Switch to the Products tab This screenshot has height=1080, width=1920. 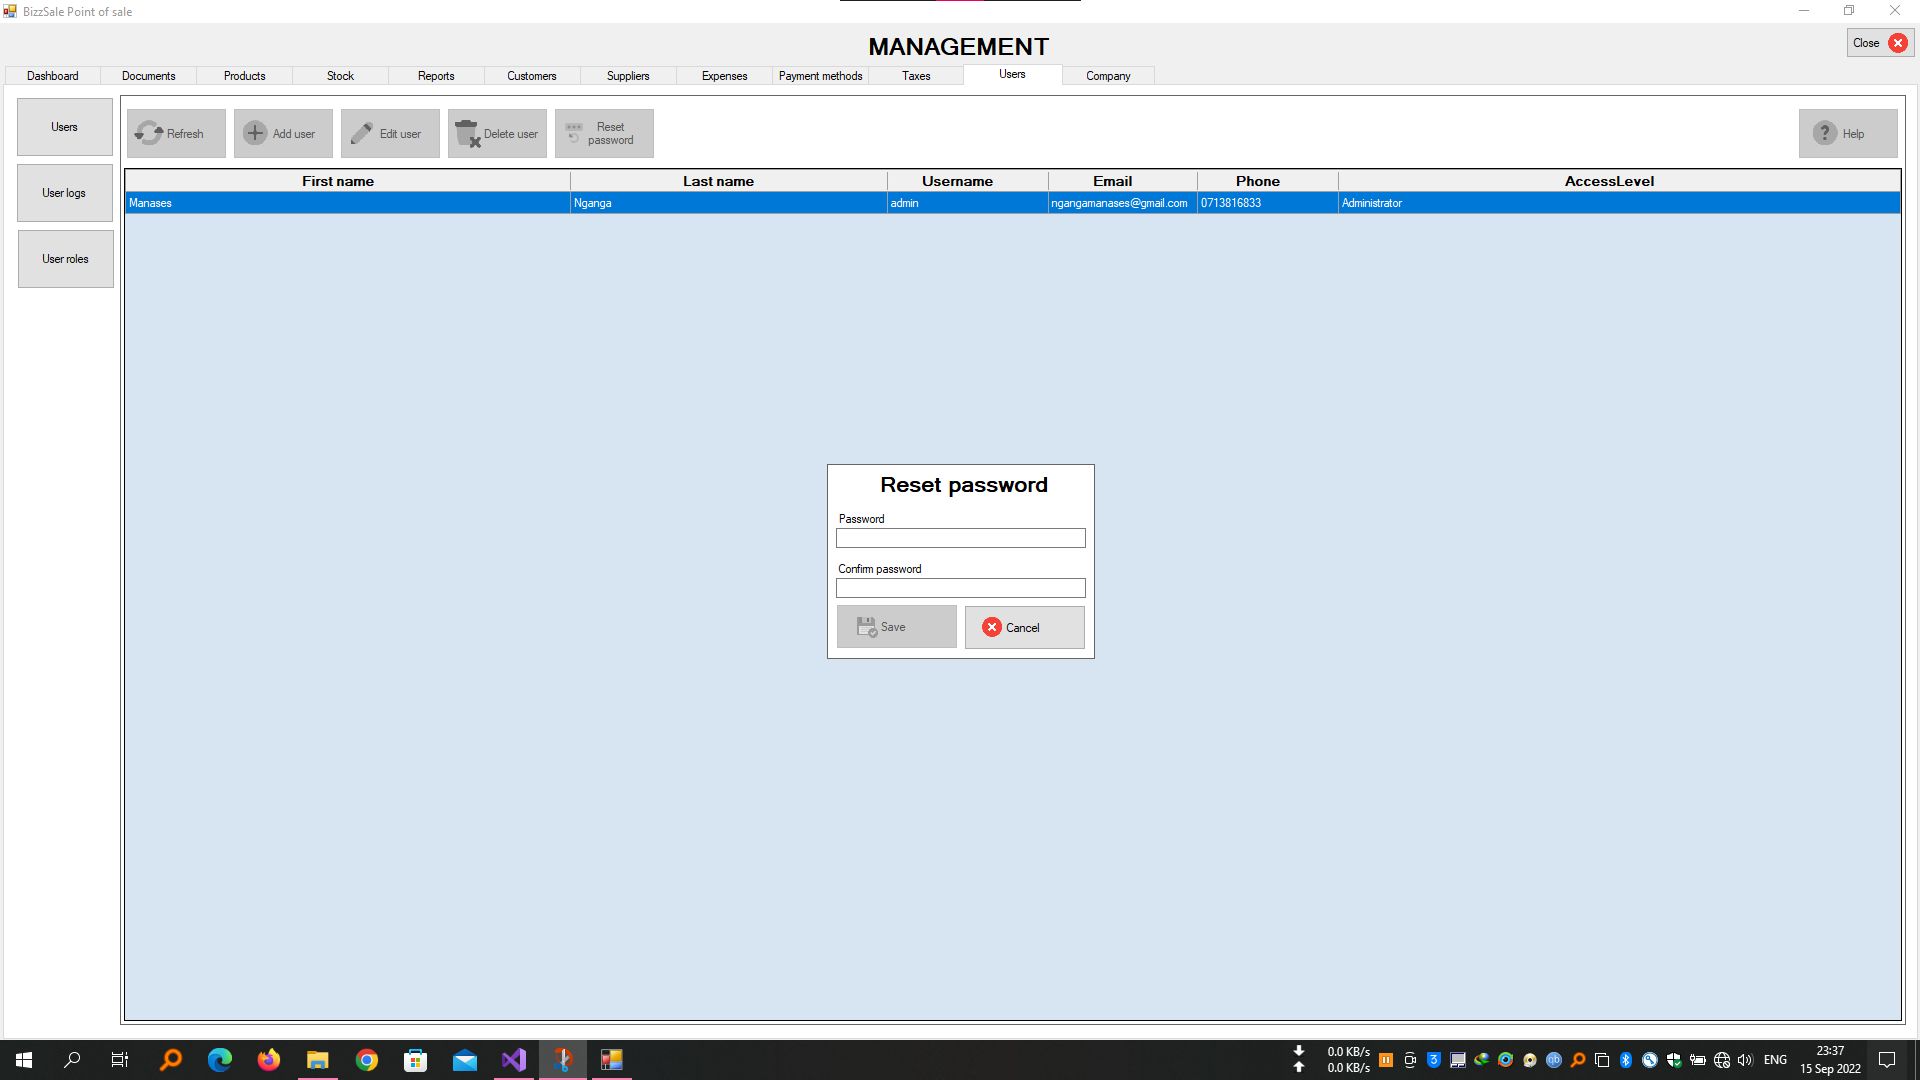(x=244, y=76)
